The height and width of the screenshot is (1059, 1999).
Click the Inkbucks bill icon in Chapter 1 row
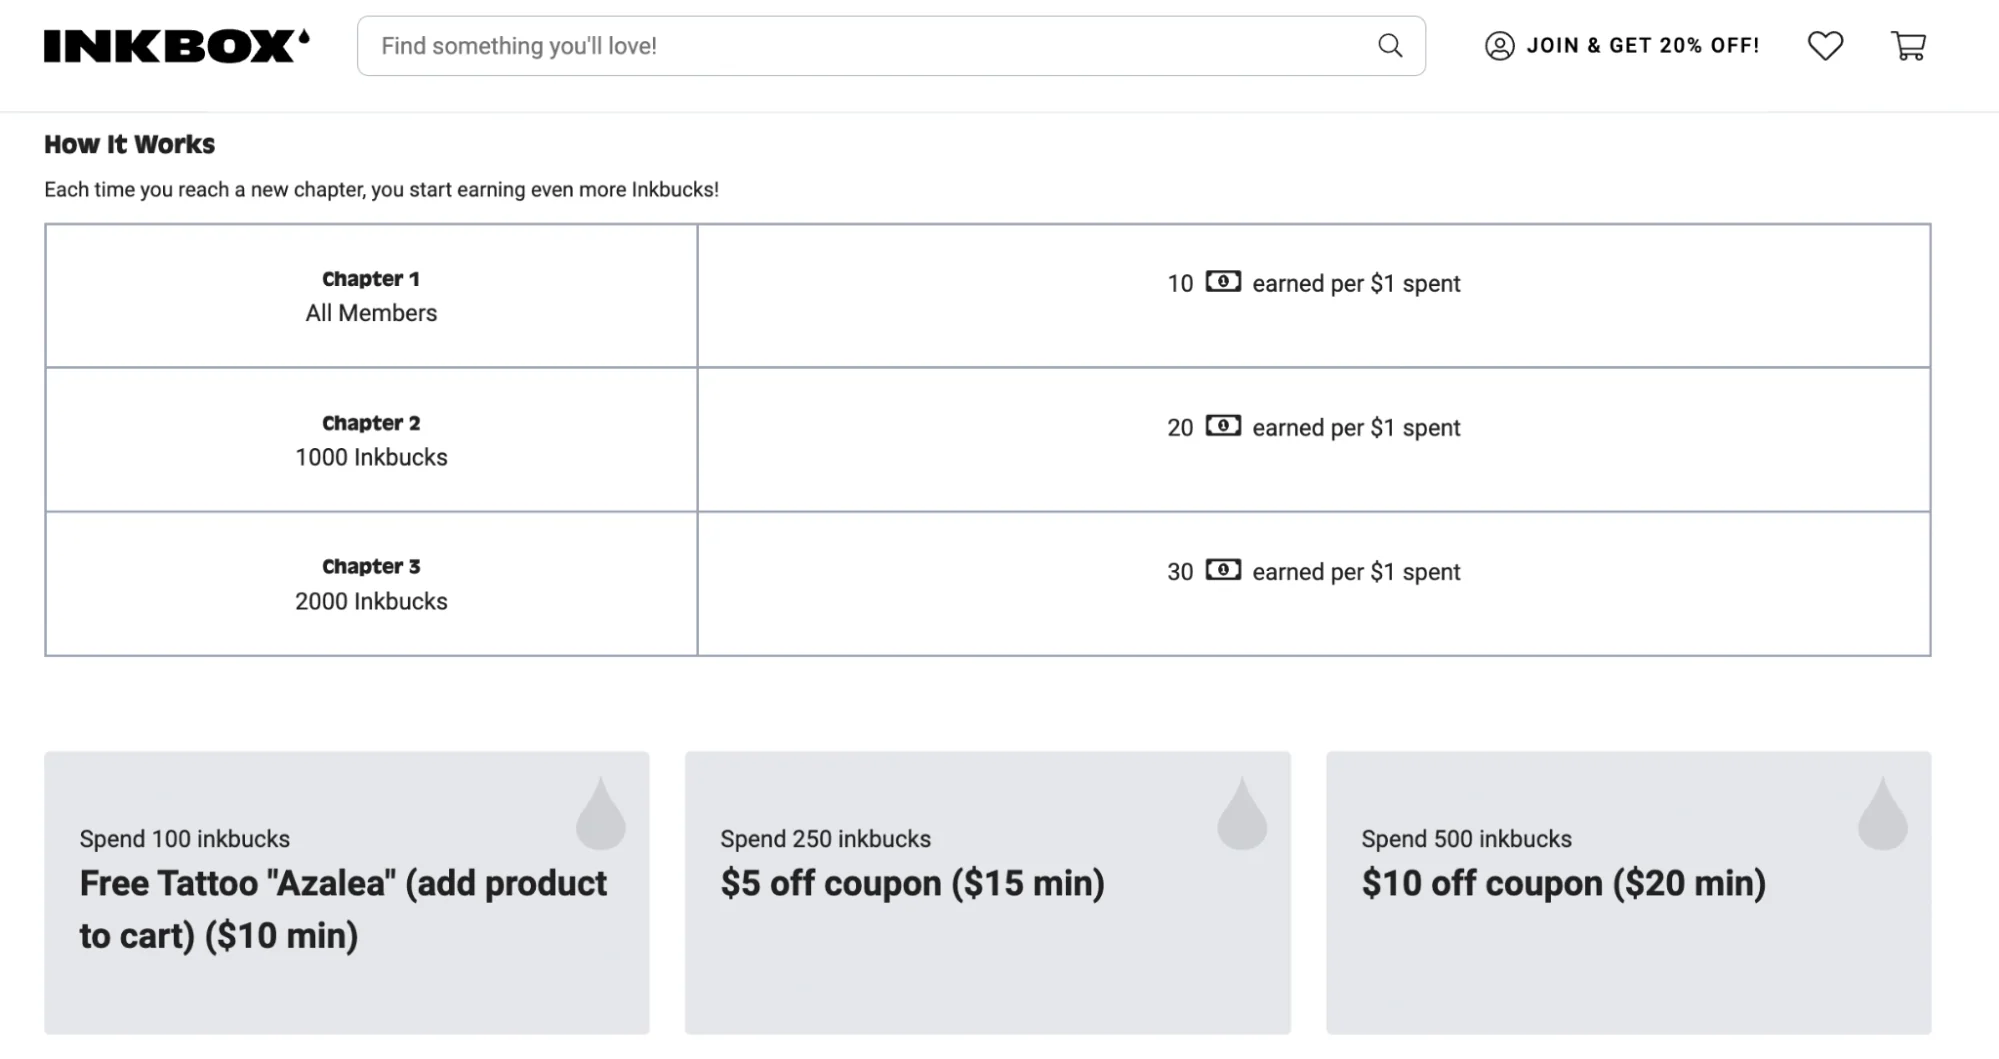1224,283
